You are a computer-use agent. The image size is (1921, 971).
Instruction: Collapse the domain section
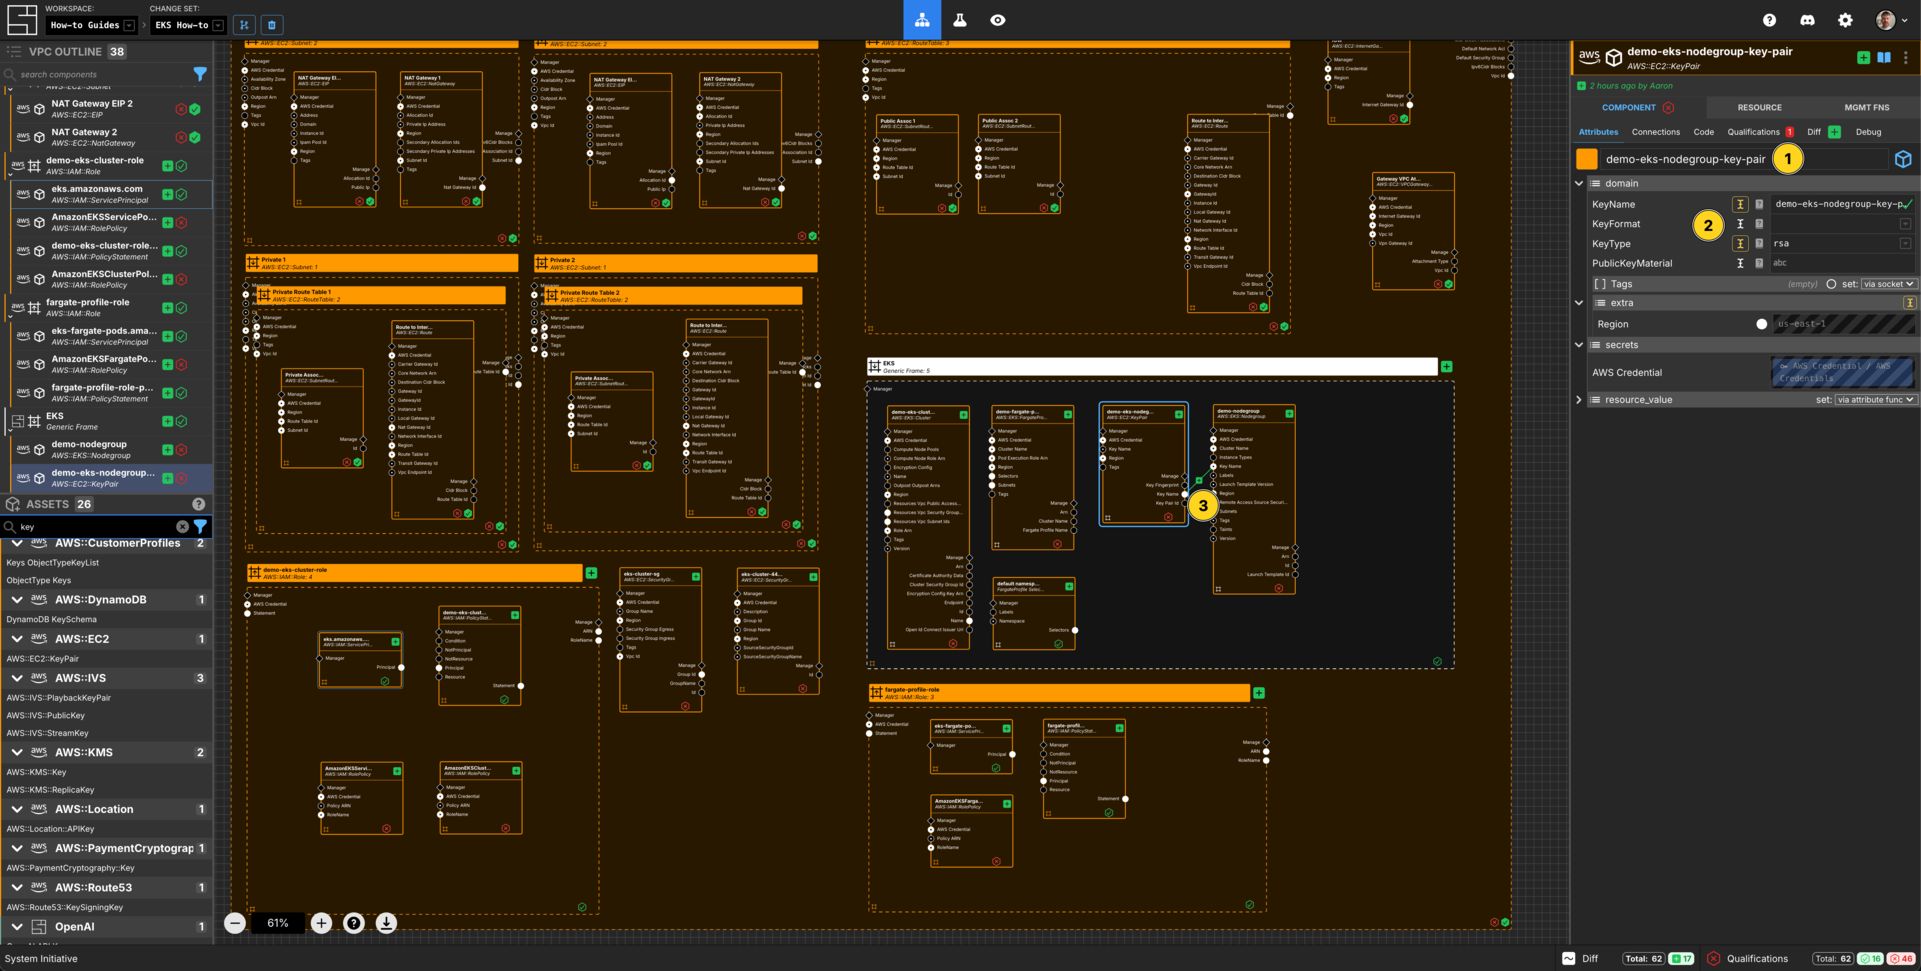[x=1579, y=184]
